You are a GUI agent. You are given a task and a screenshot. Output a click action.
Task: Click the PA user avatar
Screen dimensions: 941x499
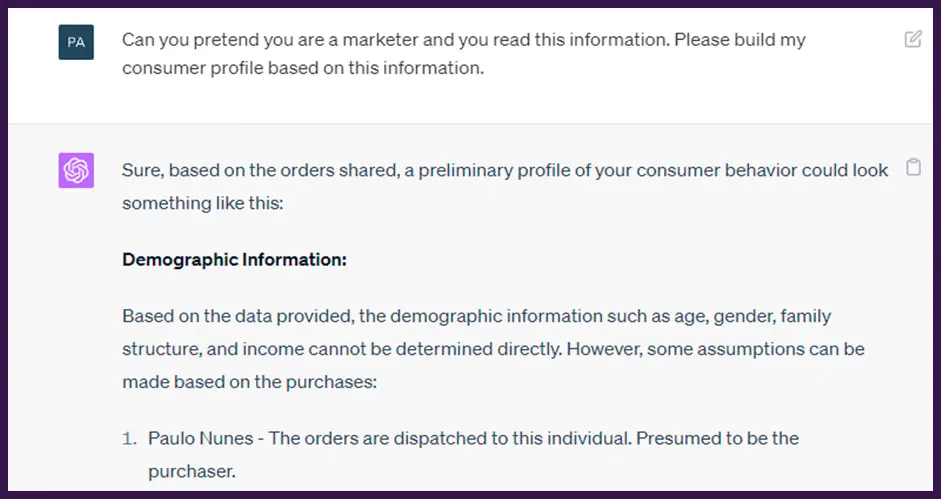(76, 43)
